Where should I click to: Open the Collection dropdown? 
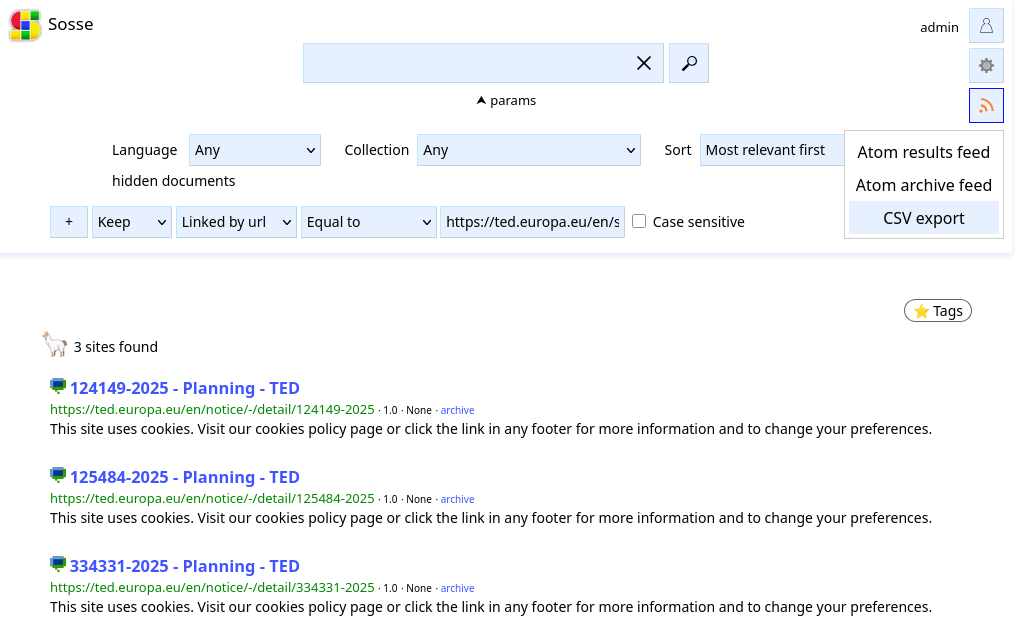coord(529,150)
